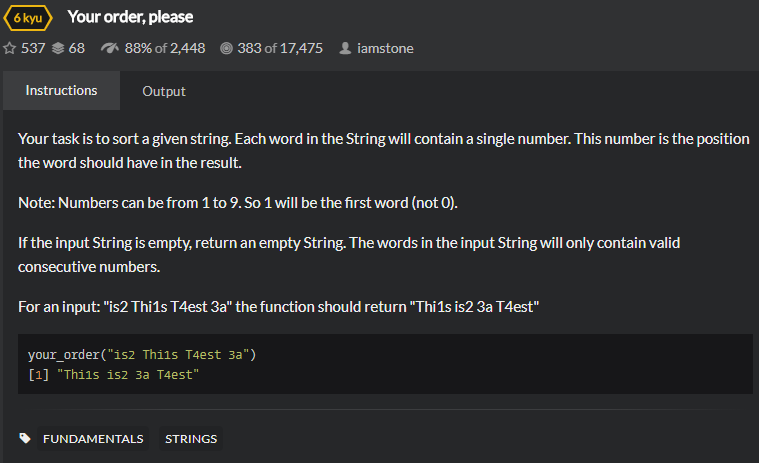Click the STRINGS tag
Image resolution: width=759 pixels, height=463 pixels.
click(191, 438)
